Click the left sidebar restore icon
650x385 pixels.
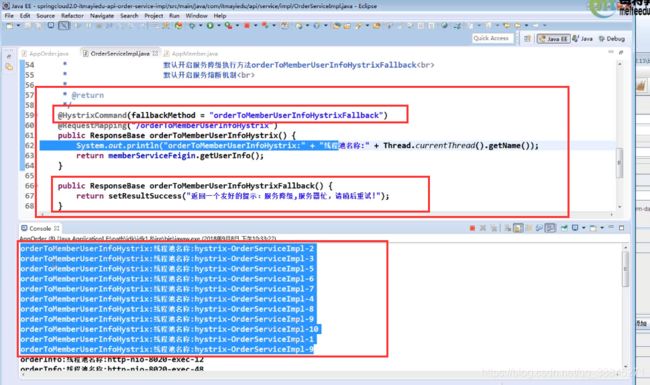click(9, 56)
